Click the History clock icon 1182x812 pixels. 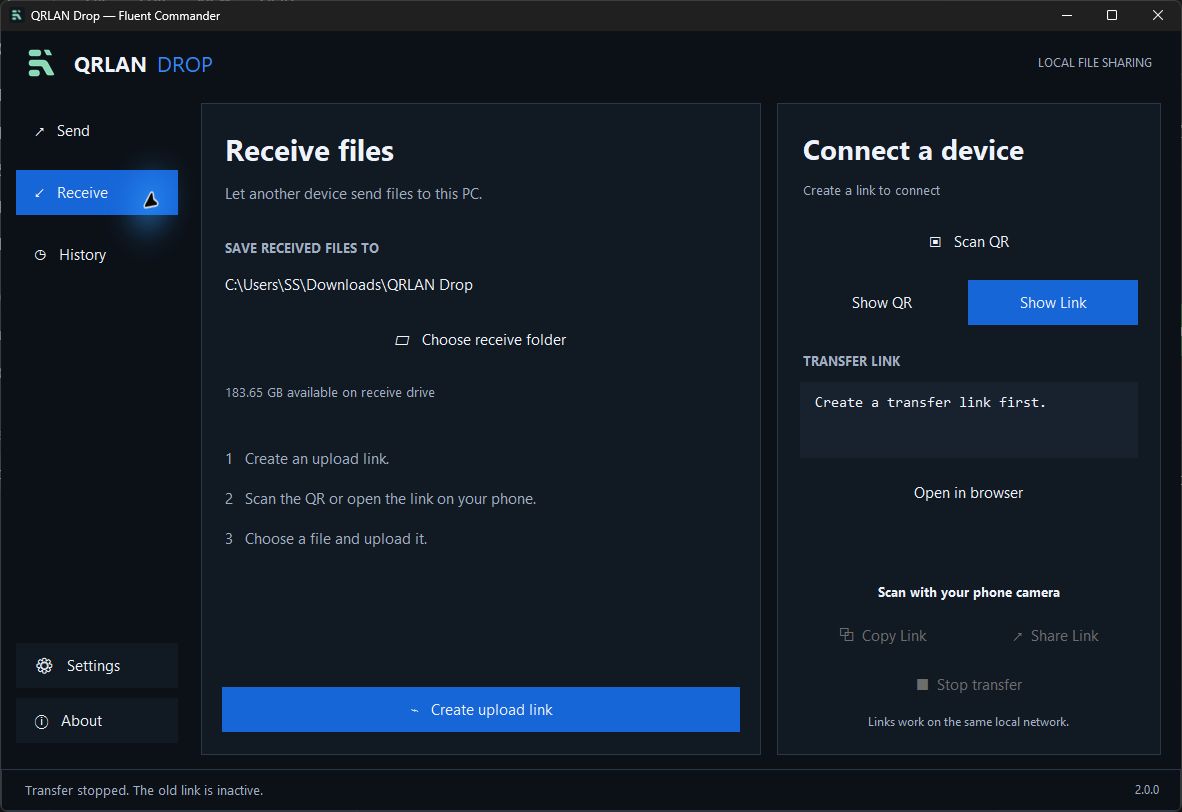coord(40,255)
